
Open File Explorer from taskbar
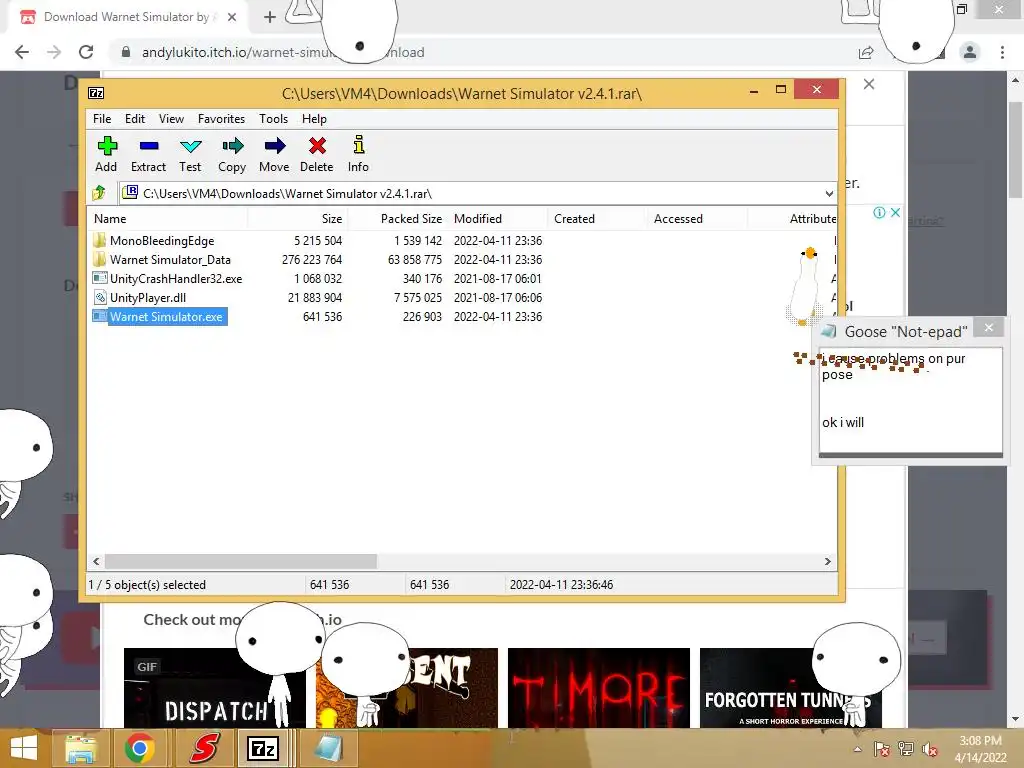click(x=81, y=748)
